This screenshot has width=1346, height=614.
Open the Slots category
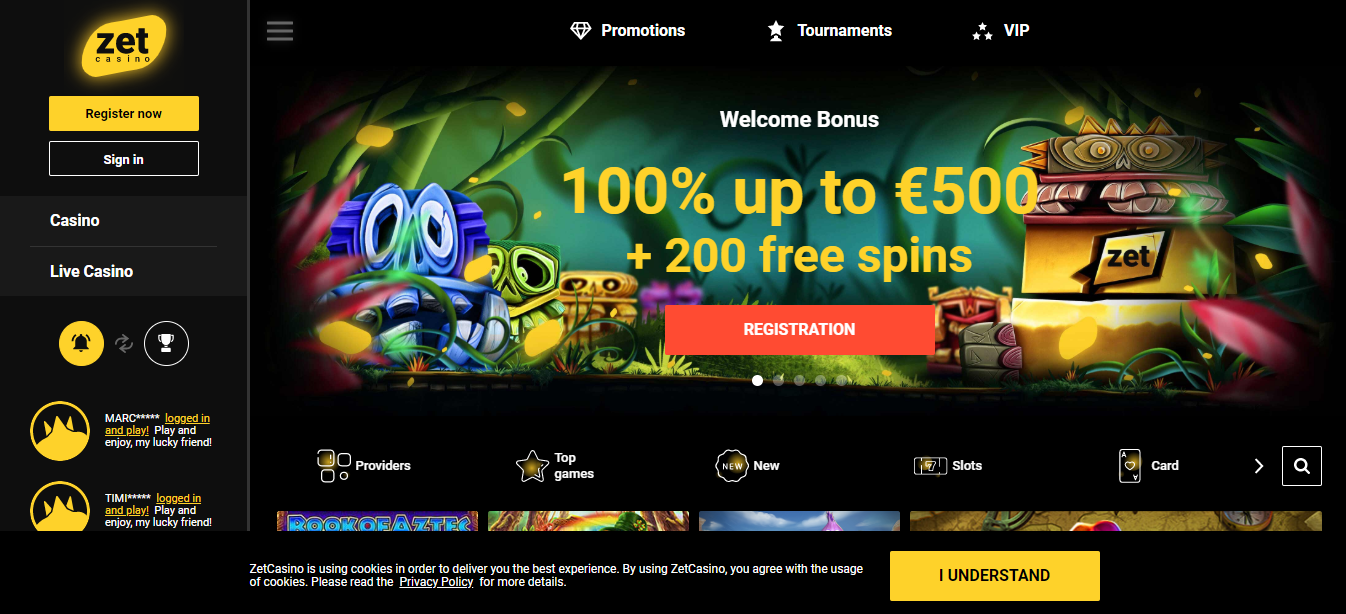[x=948, y=466]
